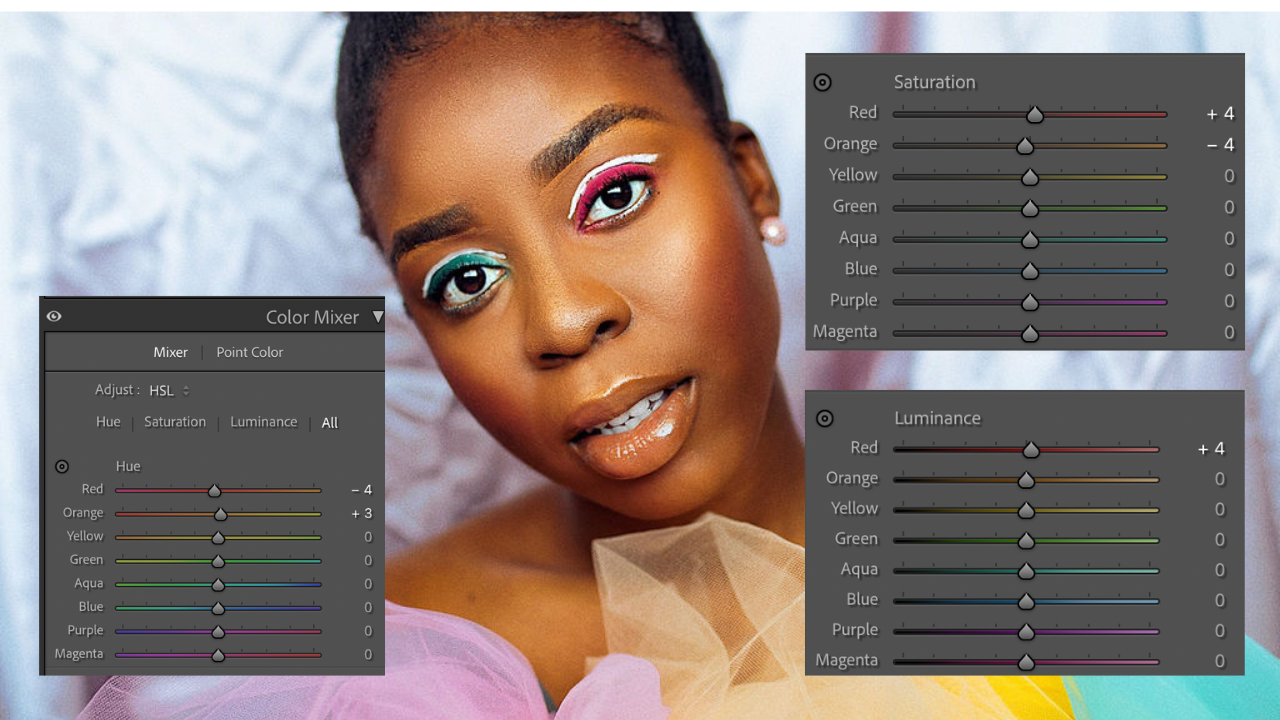
Task: Click the Luminance Aqua slider handle
Action: click(1026, 571)
